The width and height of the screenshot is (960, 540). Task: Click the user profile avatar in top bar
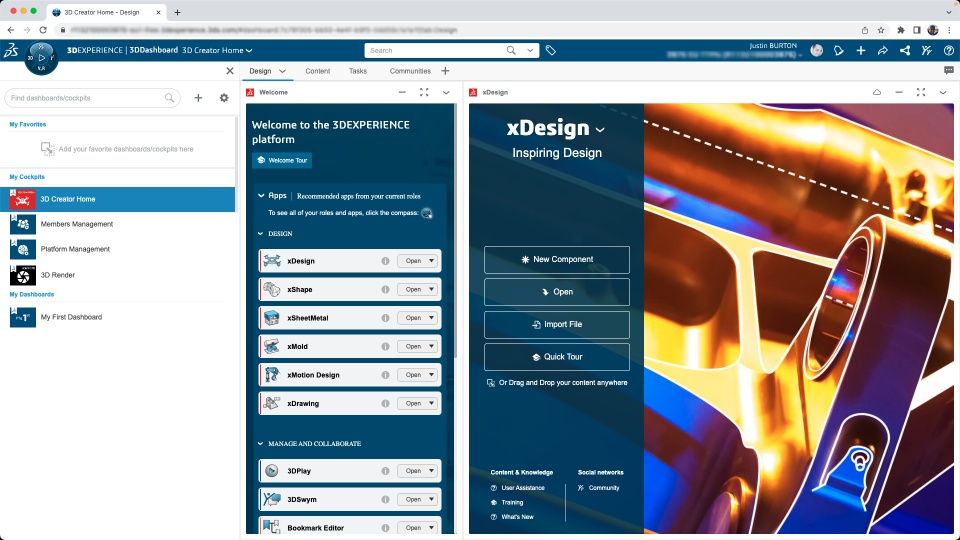pyautogui.click(x=817, y=50)
